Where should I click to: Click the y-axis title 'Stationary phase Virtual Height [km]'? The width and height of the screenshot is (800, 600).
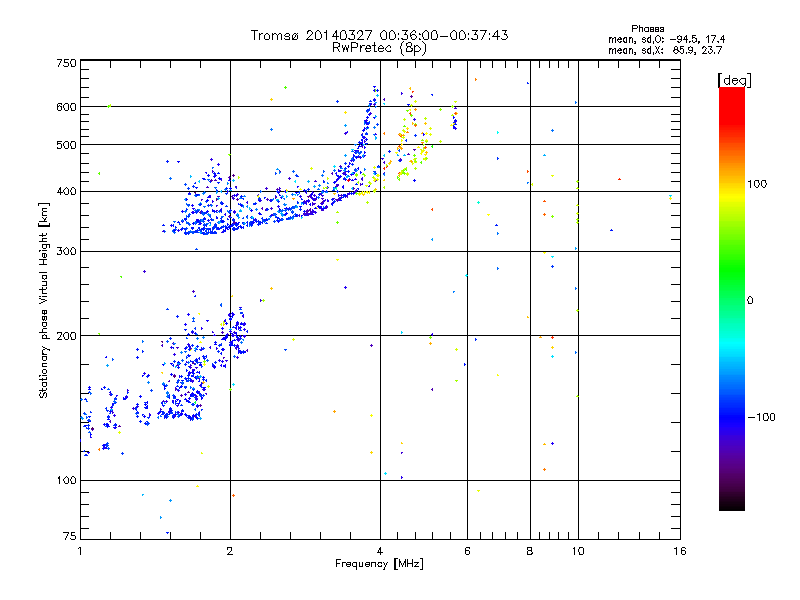pos(43,301)
